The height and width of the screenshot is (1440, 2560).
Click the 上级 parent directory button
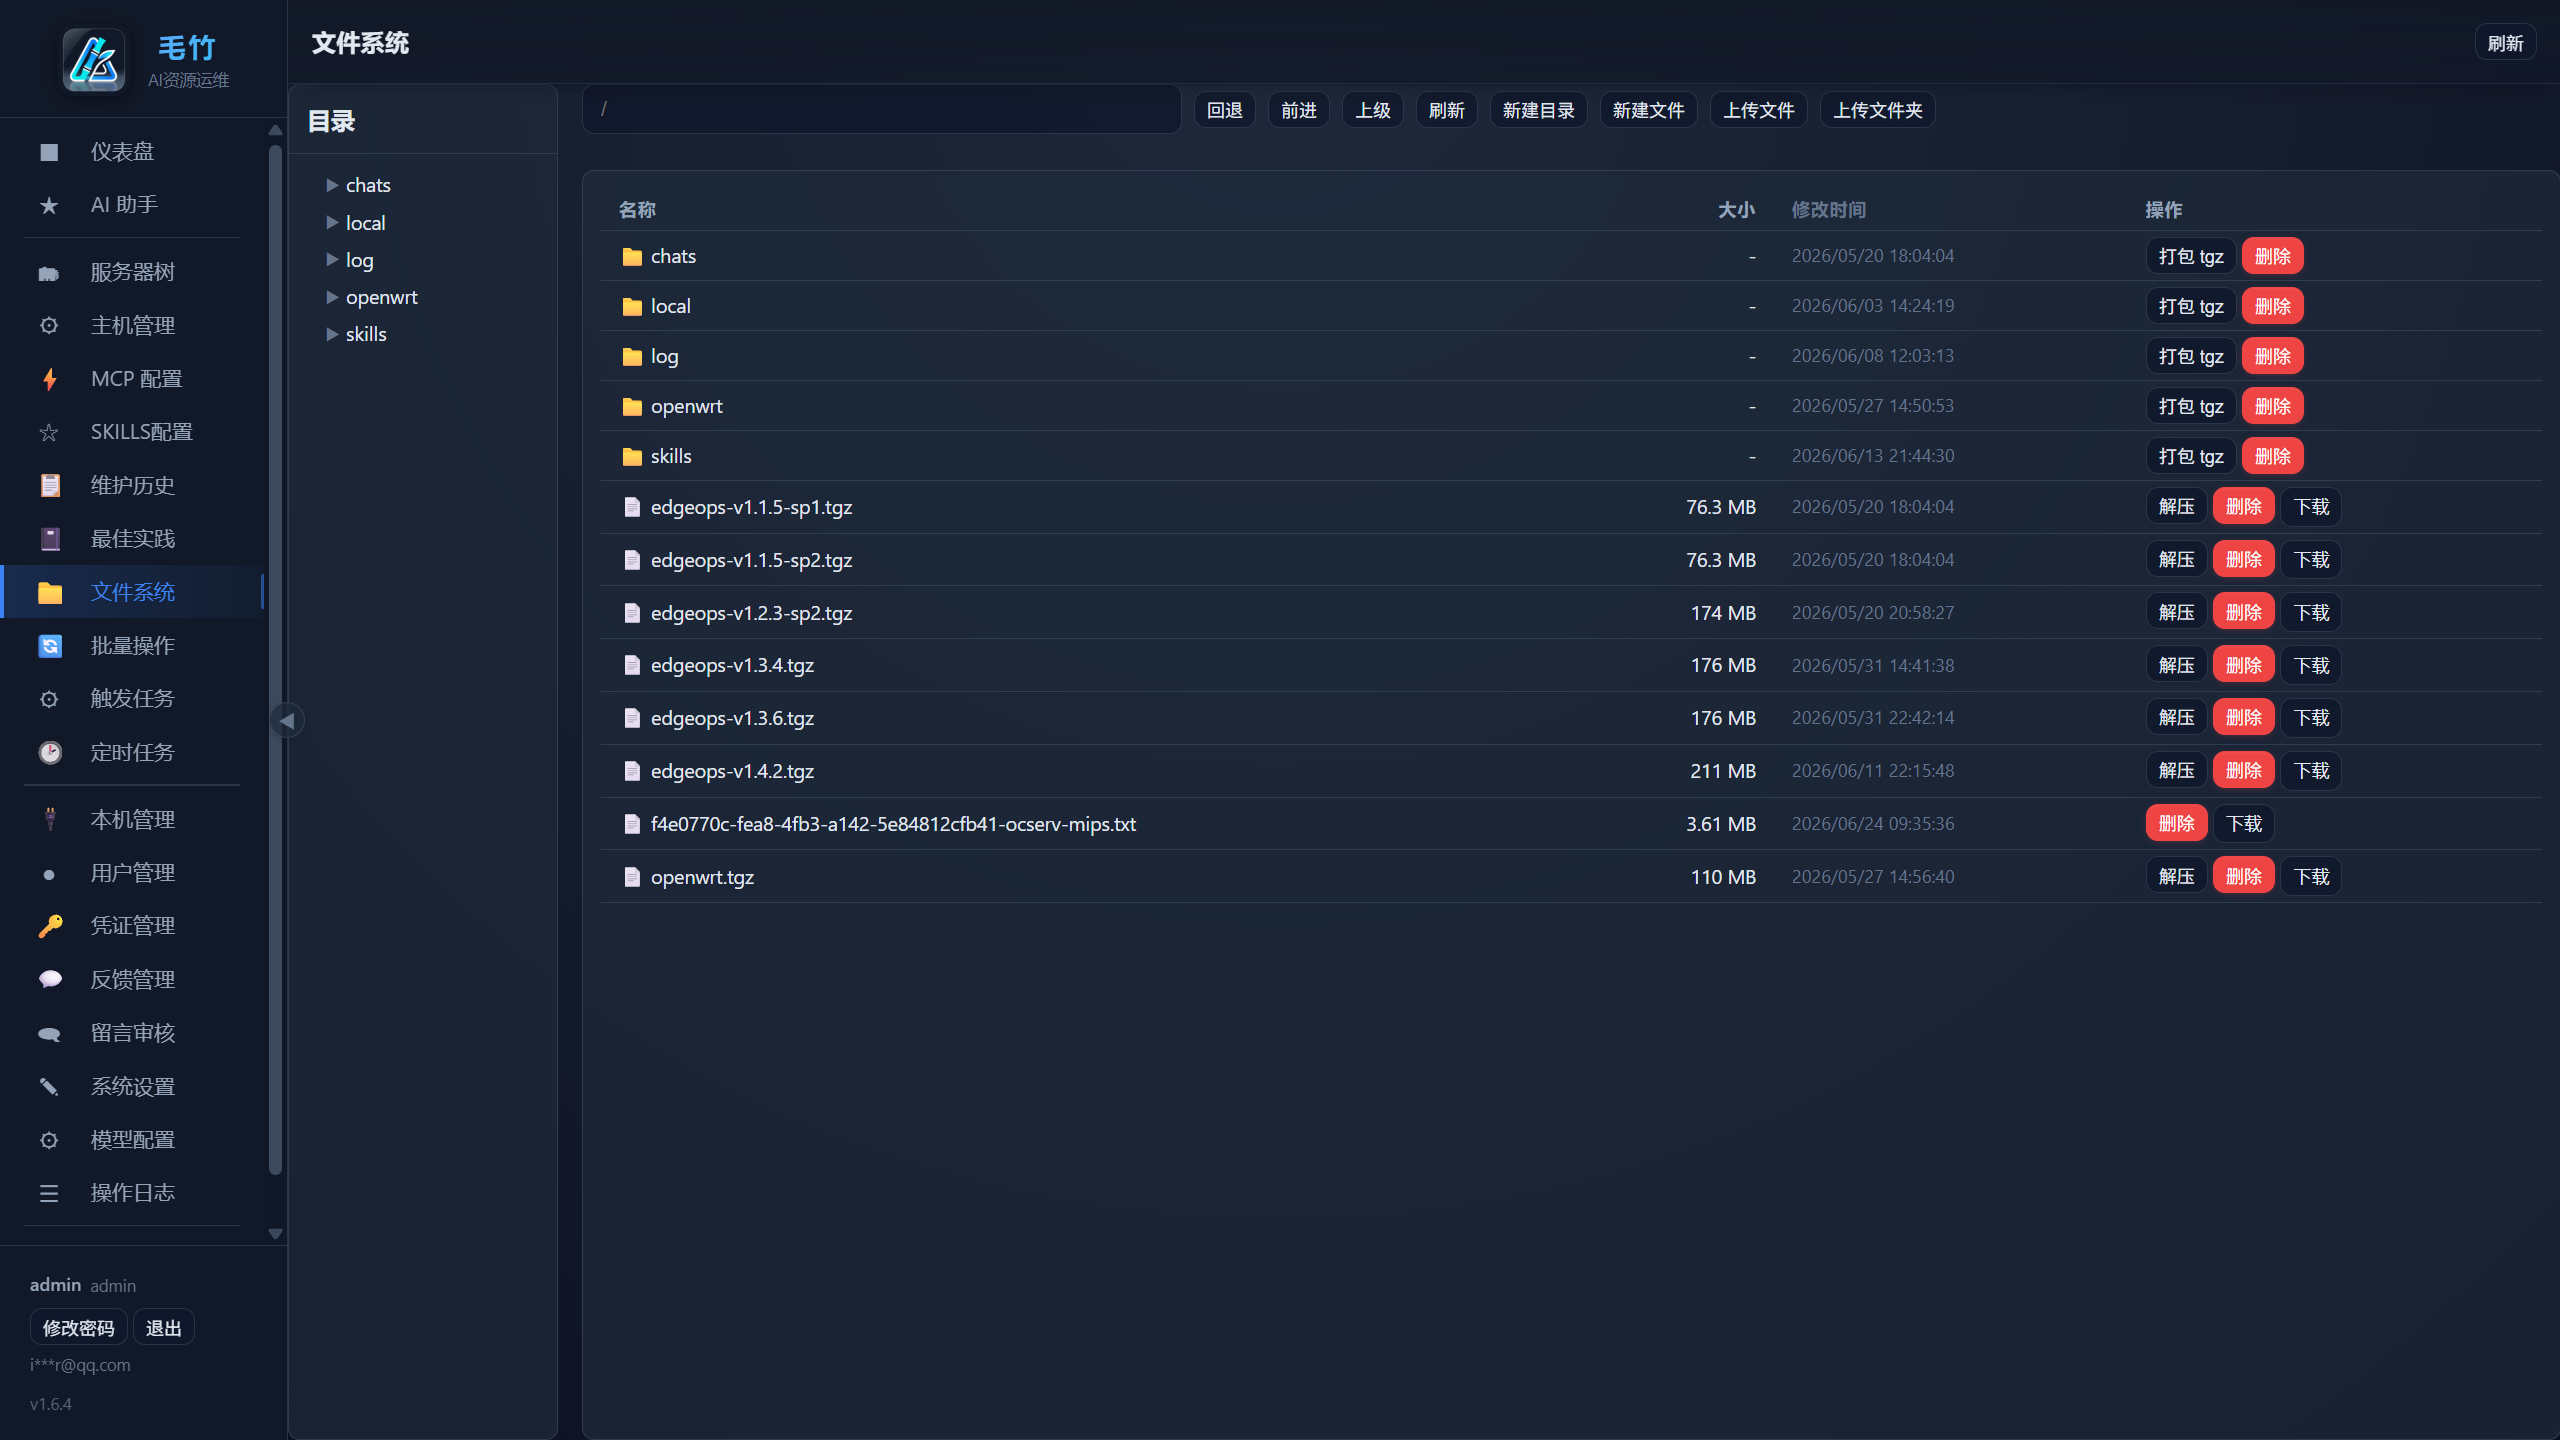1373,110
